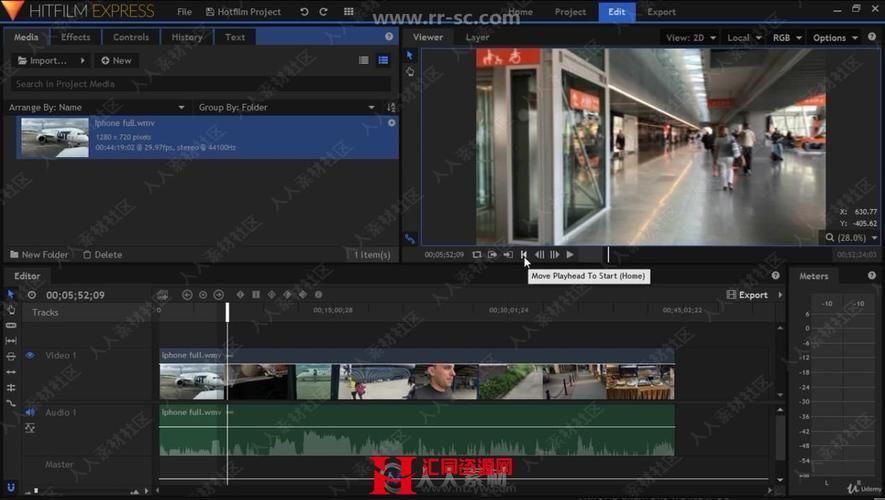The height and width of the screenshot is (500, 885).
Task: Select the hand pan tool in the Viewer
Action: (410, 72)
